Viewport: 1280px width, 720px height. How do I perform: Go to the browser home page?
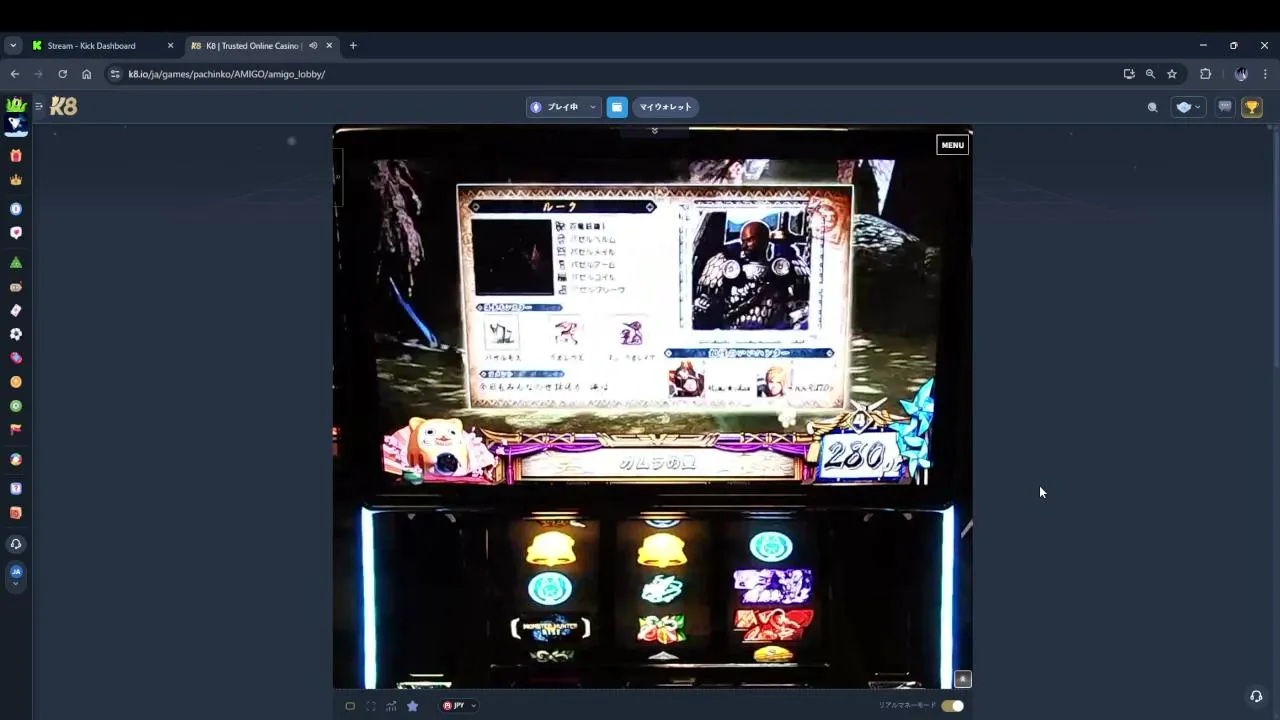(x=86, y=74)
